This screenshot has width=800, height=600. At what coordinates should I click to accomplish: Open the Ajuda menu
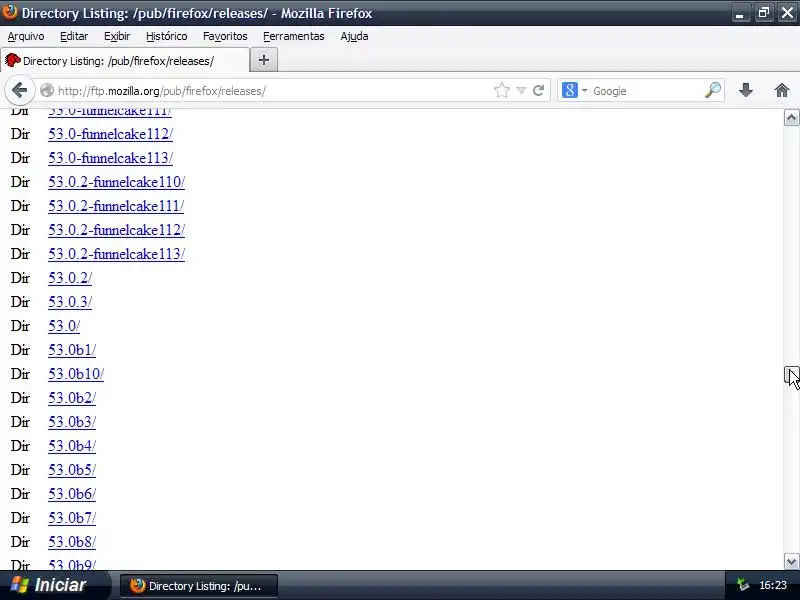354,36
